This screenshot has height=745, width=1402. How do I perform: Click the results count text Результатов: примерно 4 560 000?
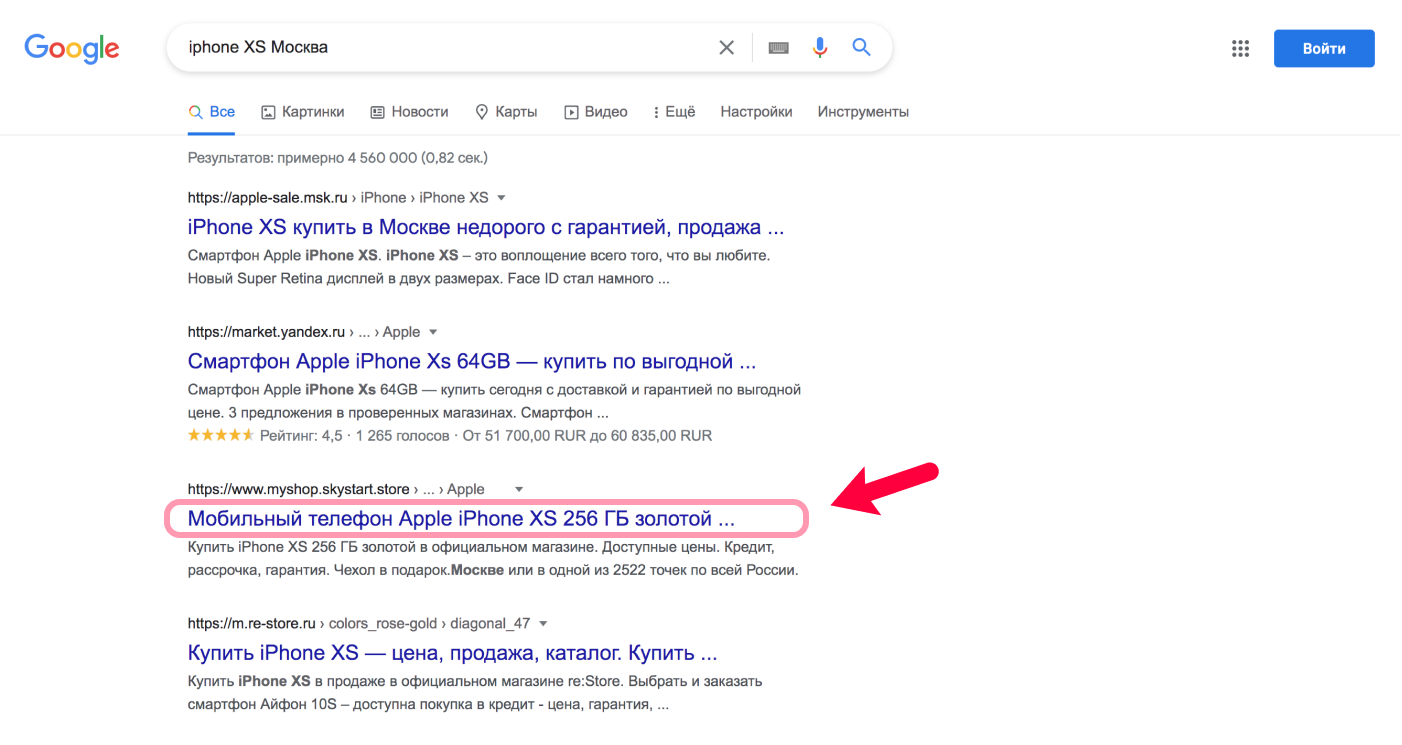(x=337, y=158)
